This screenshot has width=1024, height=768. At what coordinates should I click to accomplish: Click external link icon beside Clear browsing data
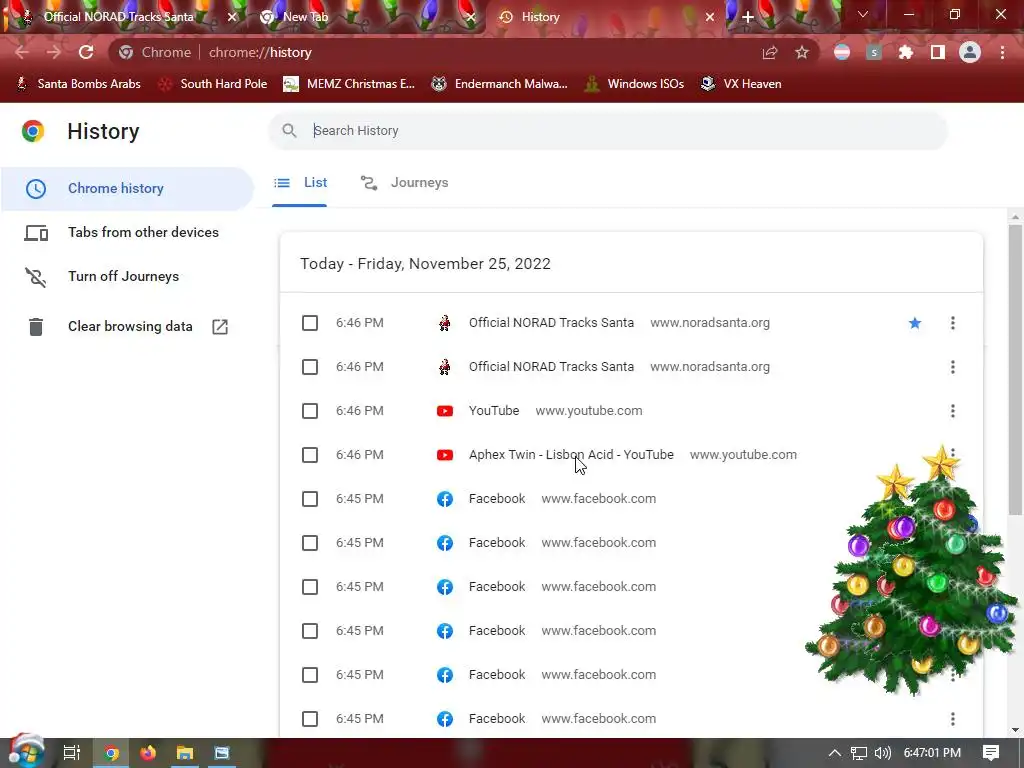coord(220,327)
